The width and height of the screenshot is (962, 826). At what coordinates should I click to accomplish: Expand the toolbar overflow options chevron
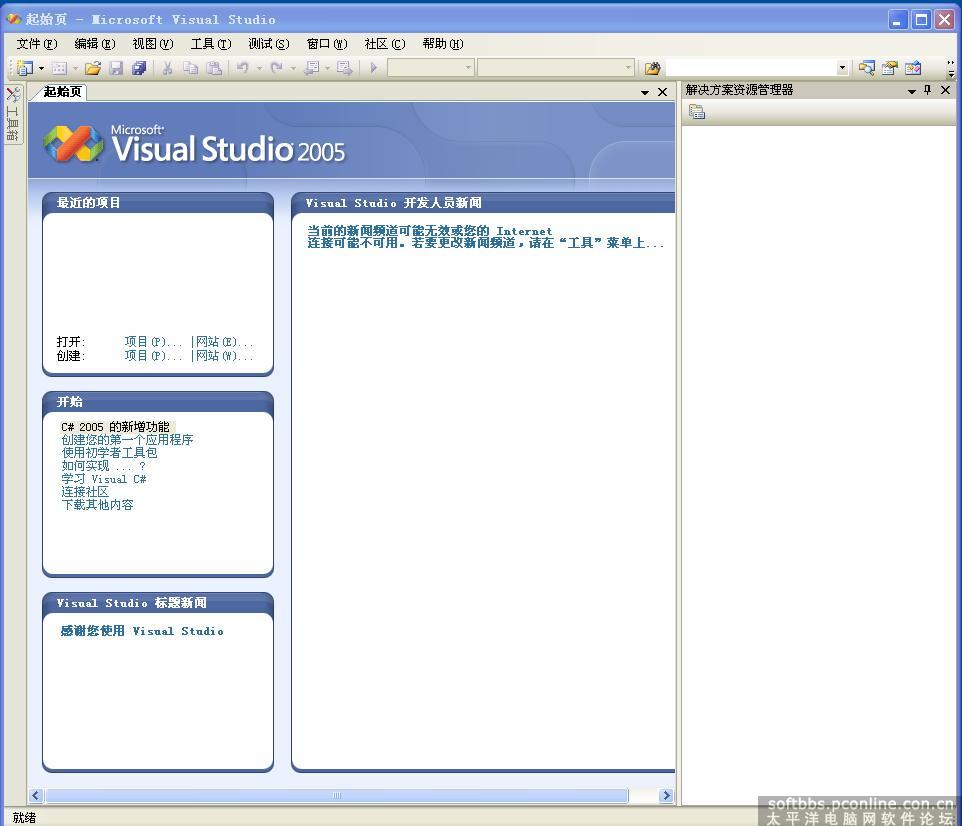950,68
